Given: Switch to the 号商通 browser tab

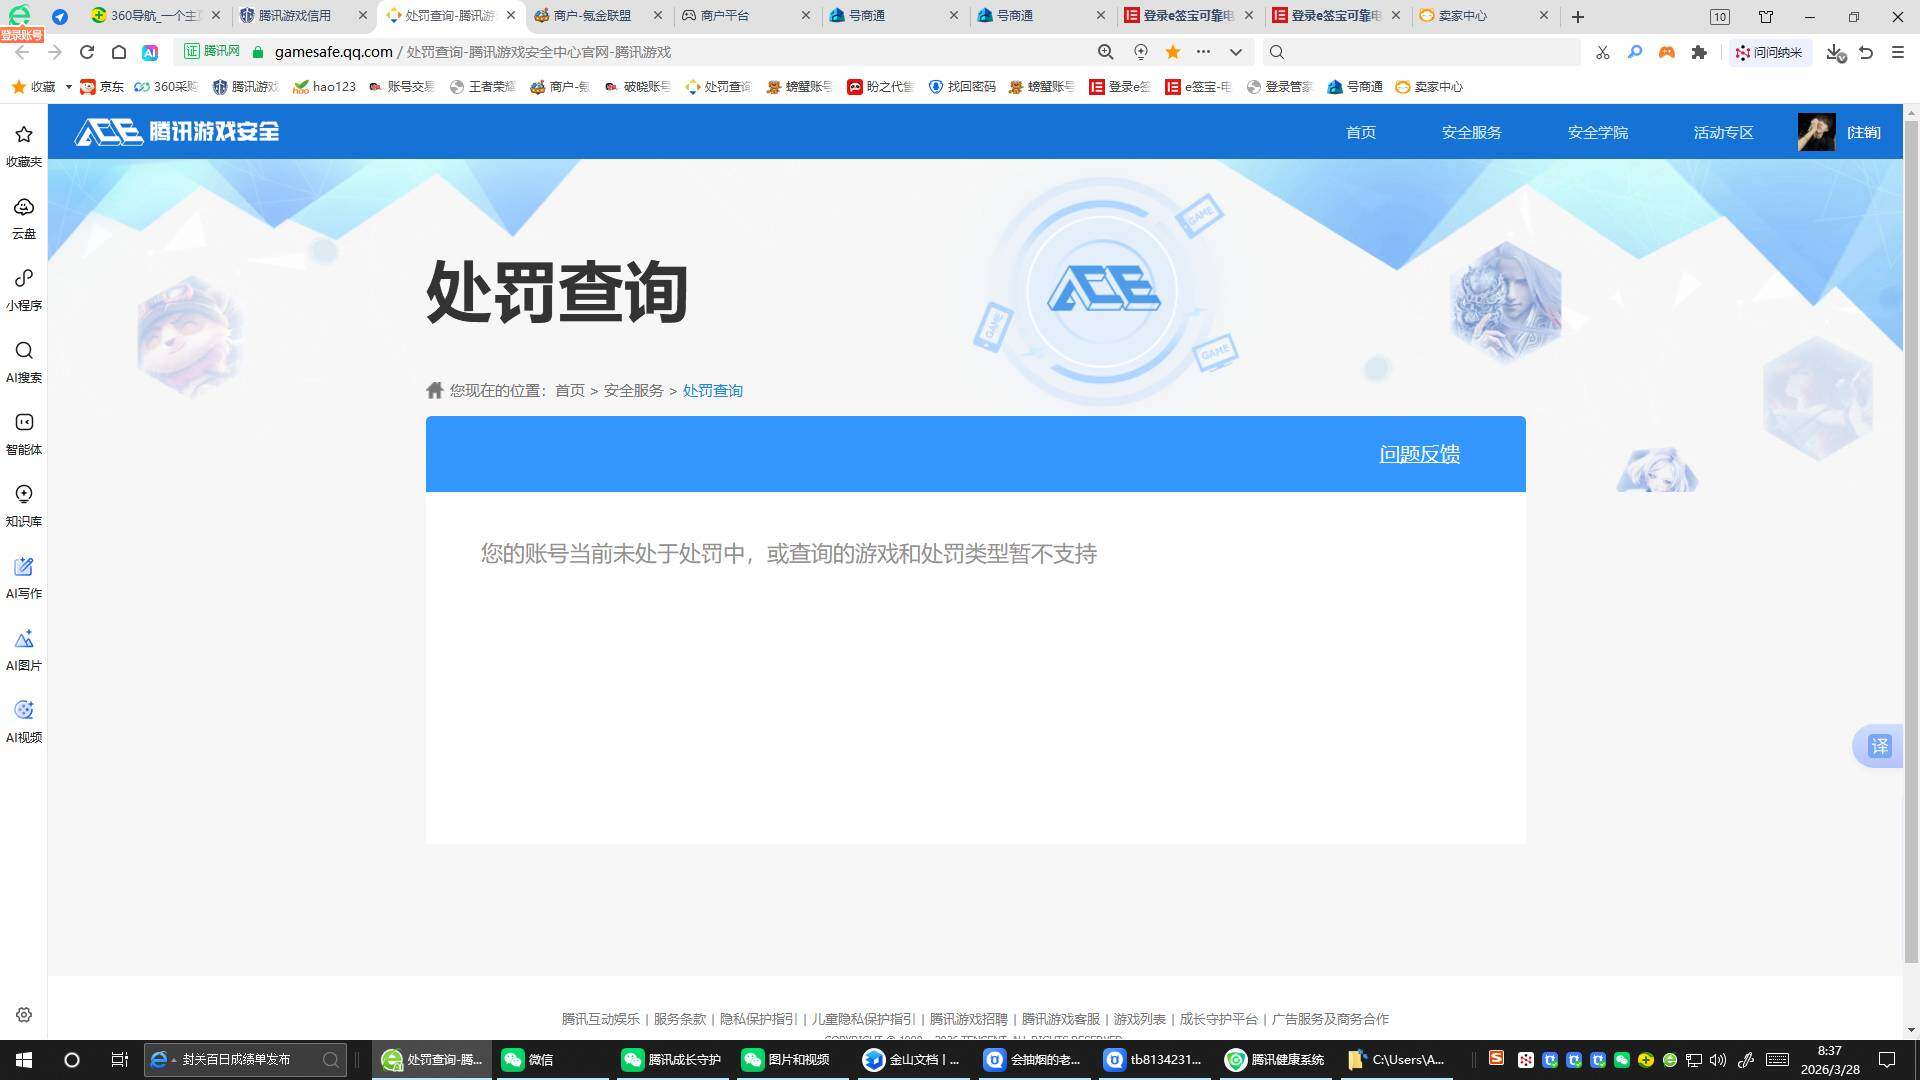Looking at the screenshot, I should point(868,15).
